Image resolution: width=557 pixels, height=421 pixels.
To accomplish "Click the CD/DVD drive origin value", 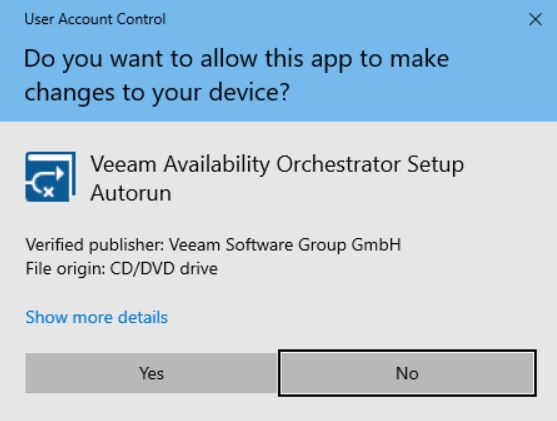I will [x=164, y=269].
